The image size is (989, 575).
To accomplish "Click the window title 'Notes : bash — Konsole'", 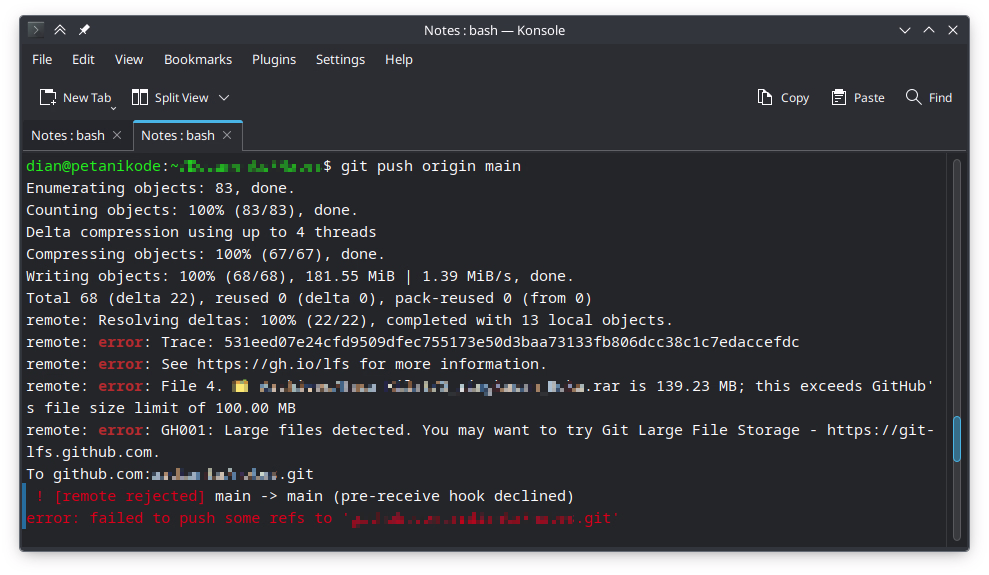I will click(494, 30).
